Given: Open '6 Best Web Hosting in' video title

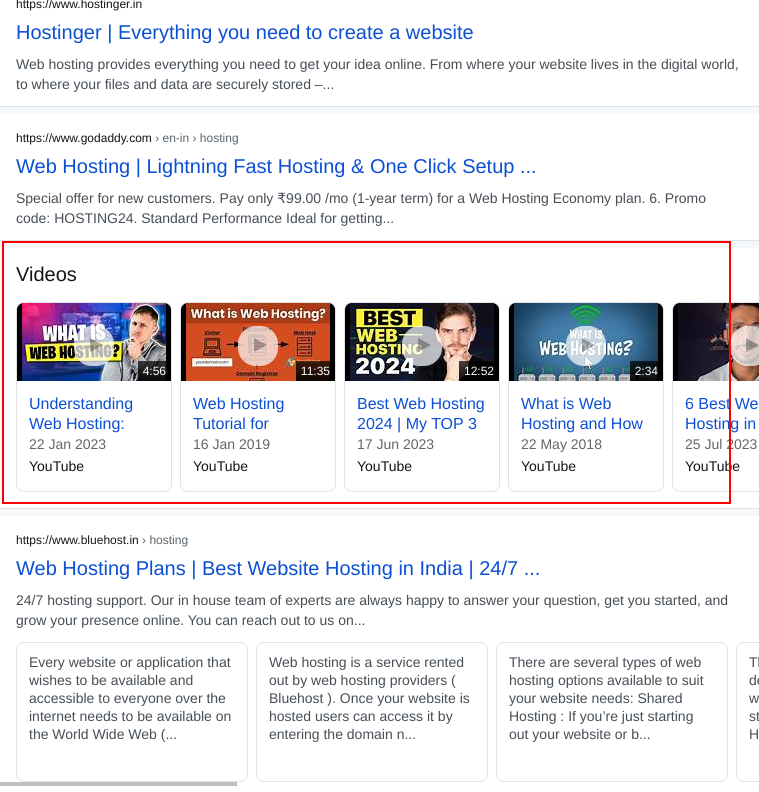Looking at the screenshot, I should point(721,414).
